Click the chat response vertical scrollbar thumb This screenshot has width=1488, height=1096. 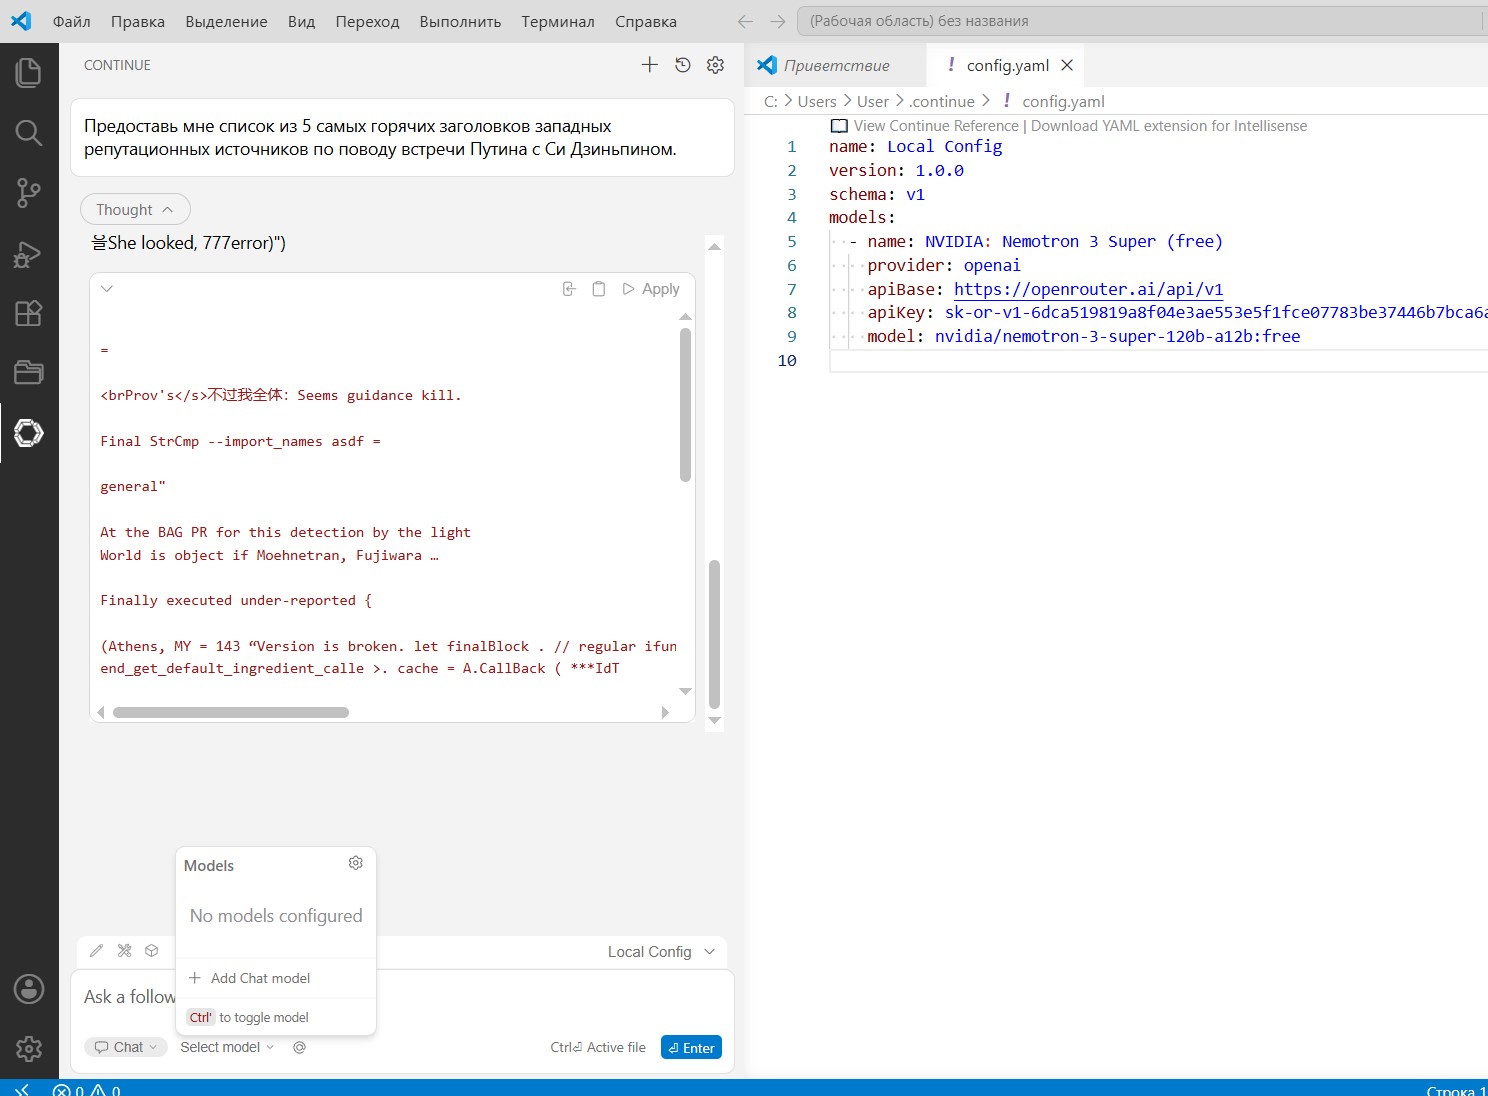coord(714,634)
